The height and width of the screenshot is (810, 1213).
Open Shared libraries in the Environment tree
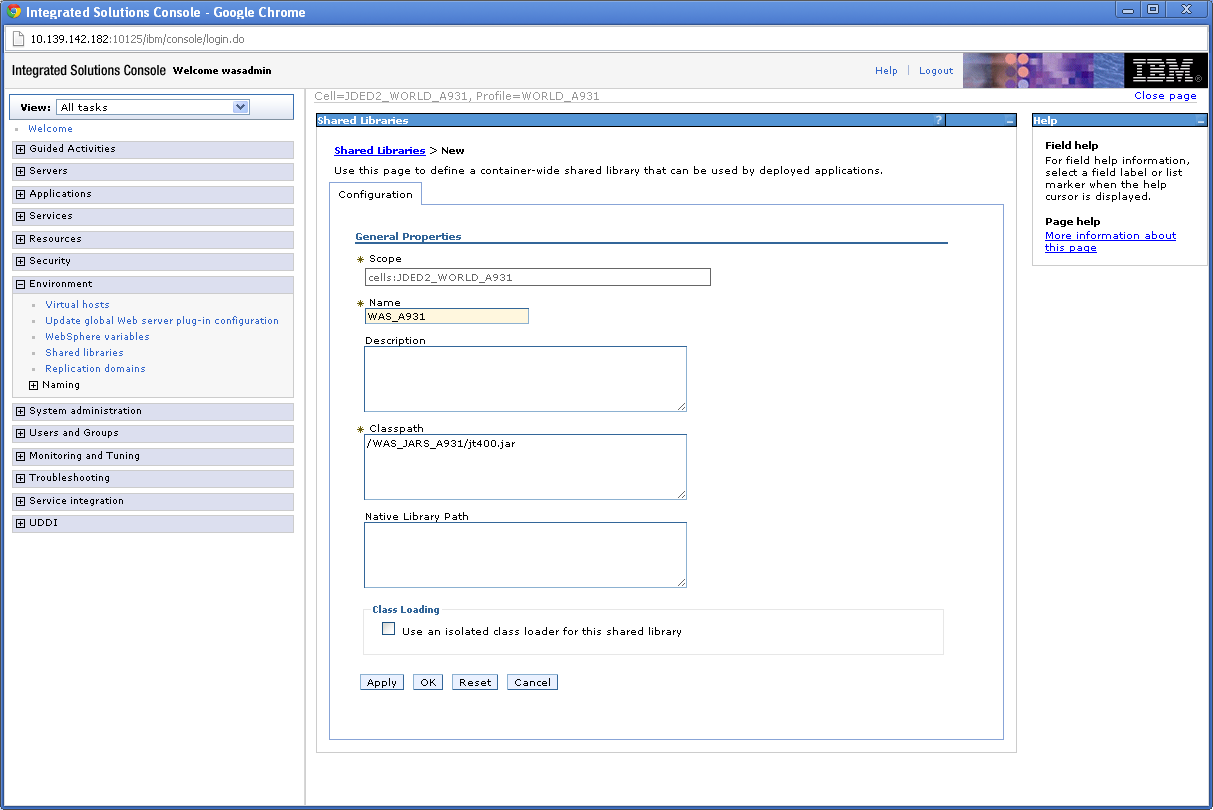pyautogui.click(x=84, y=353)
